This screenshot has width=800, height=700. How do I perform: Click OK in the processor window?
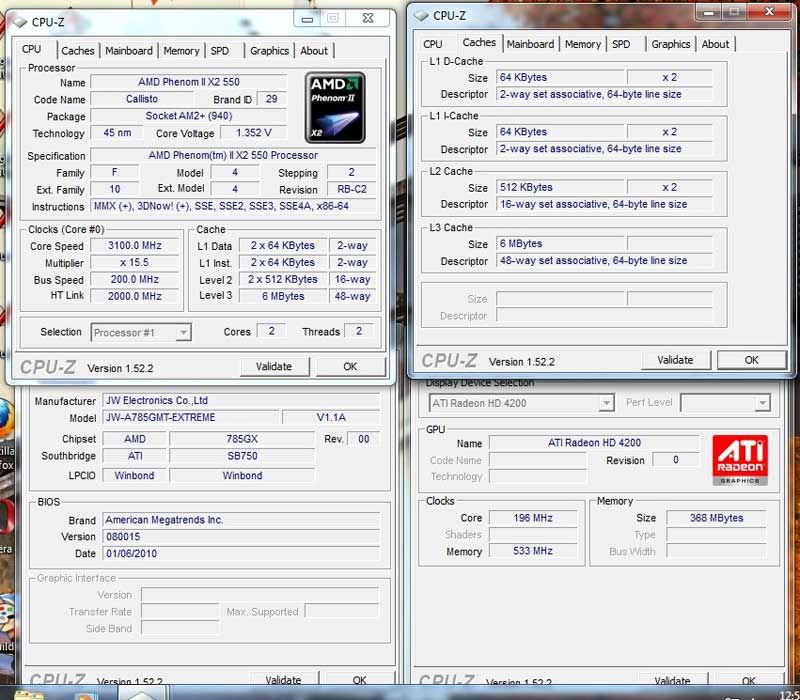(350, 366)
